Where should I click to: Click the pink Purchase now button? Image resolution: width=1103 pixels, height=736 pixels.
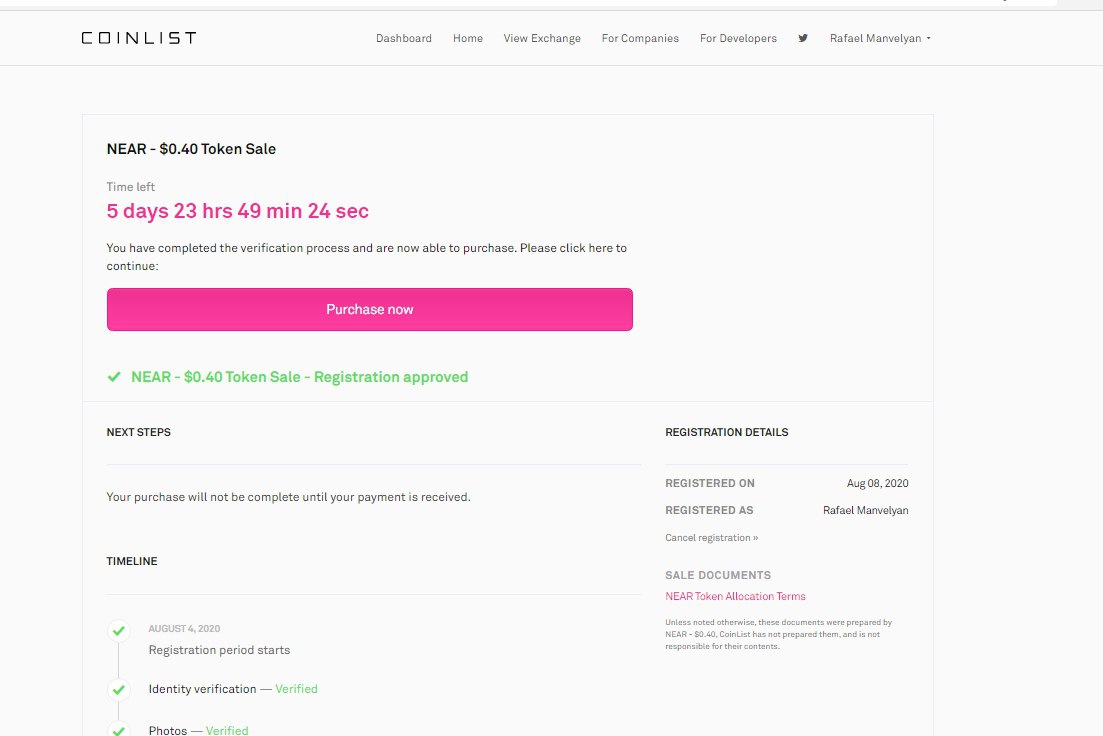point(369,310)
